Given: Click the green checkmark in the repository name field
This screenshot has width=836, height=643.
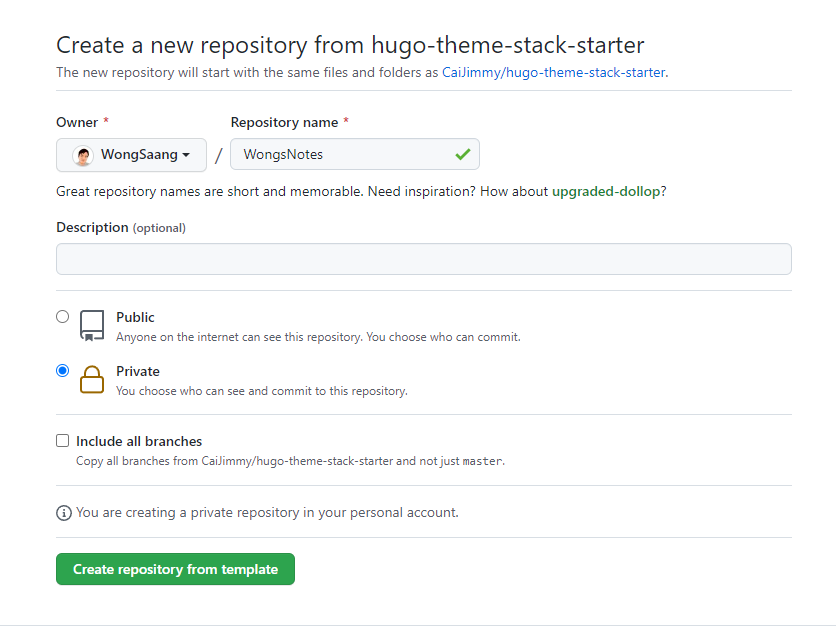Looking at the screenshot, I should [x=462, y=155].
